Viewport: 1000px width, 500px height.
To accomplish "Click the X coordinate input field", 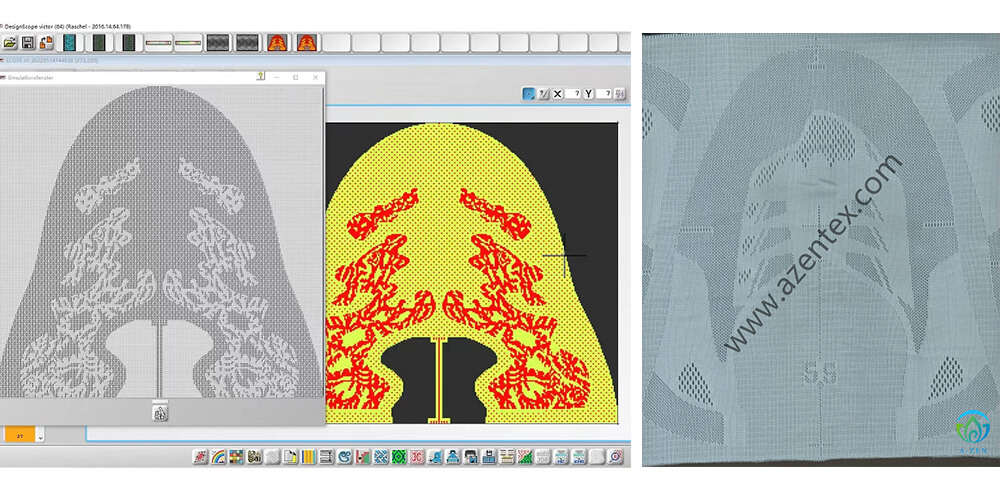I will coord(572,93).
